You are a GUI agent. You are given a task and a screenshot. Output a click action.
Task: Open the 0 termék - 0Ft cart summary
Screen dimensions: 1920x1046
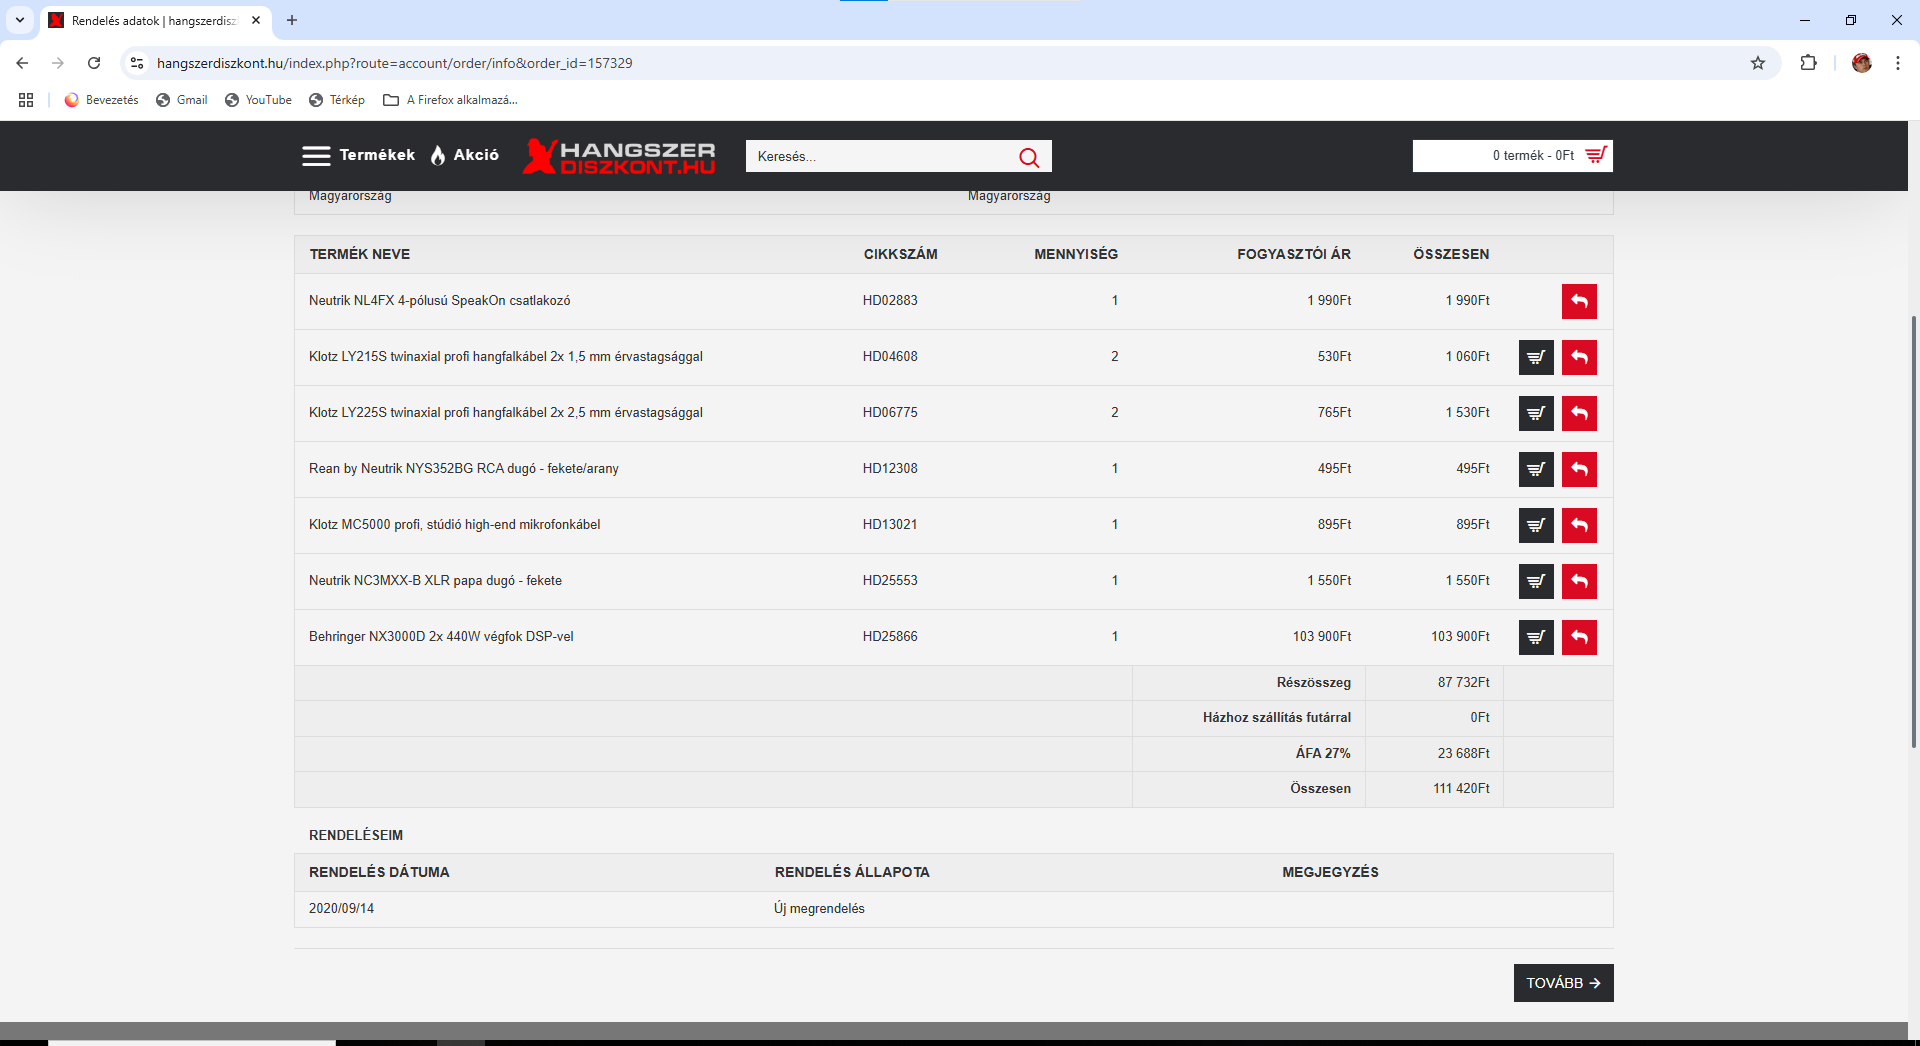click(x=1512, y=156)
